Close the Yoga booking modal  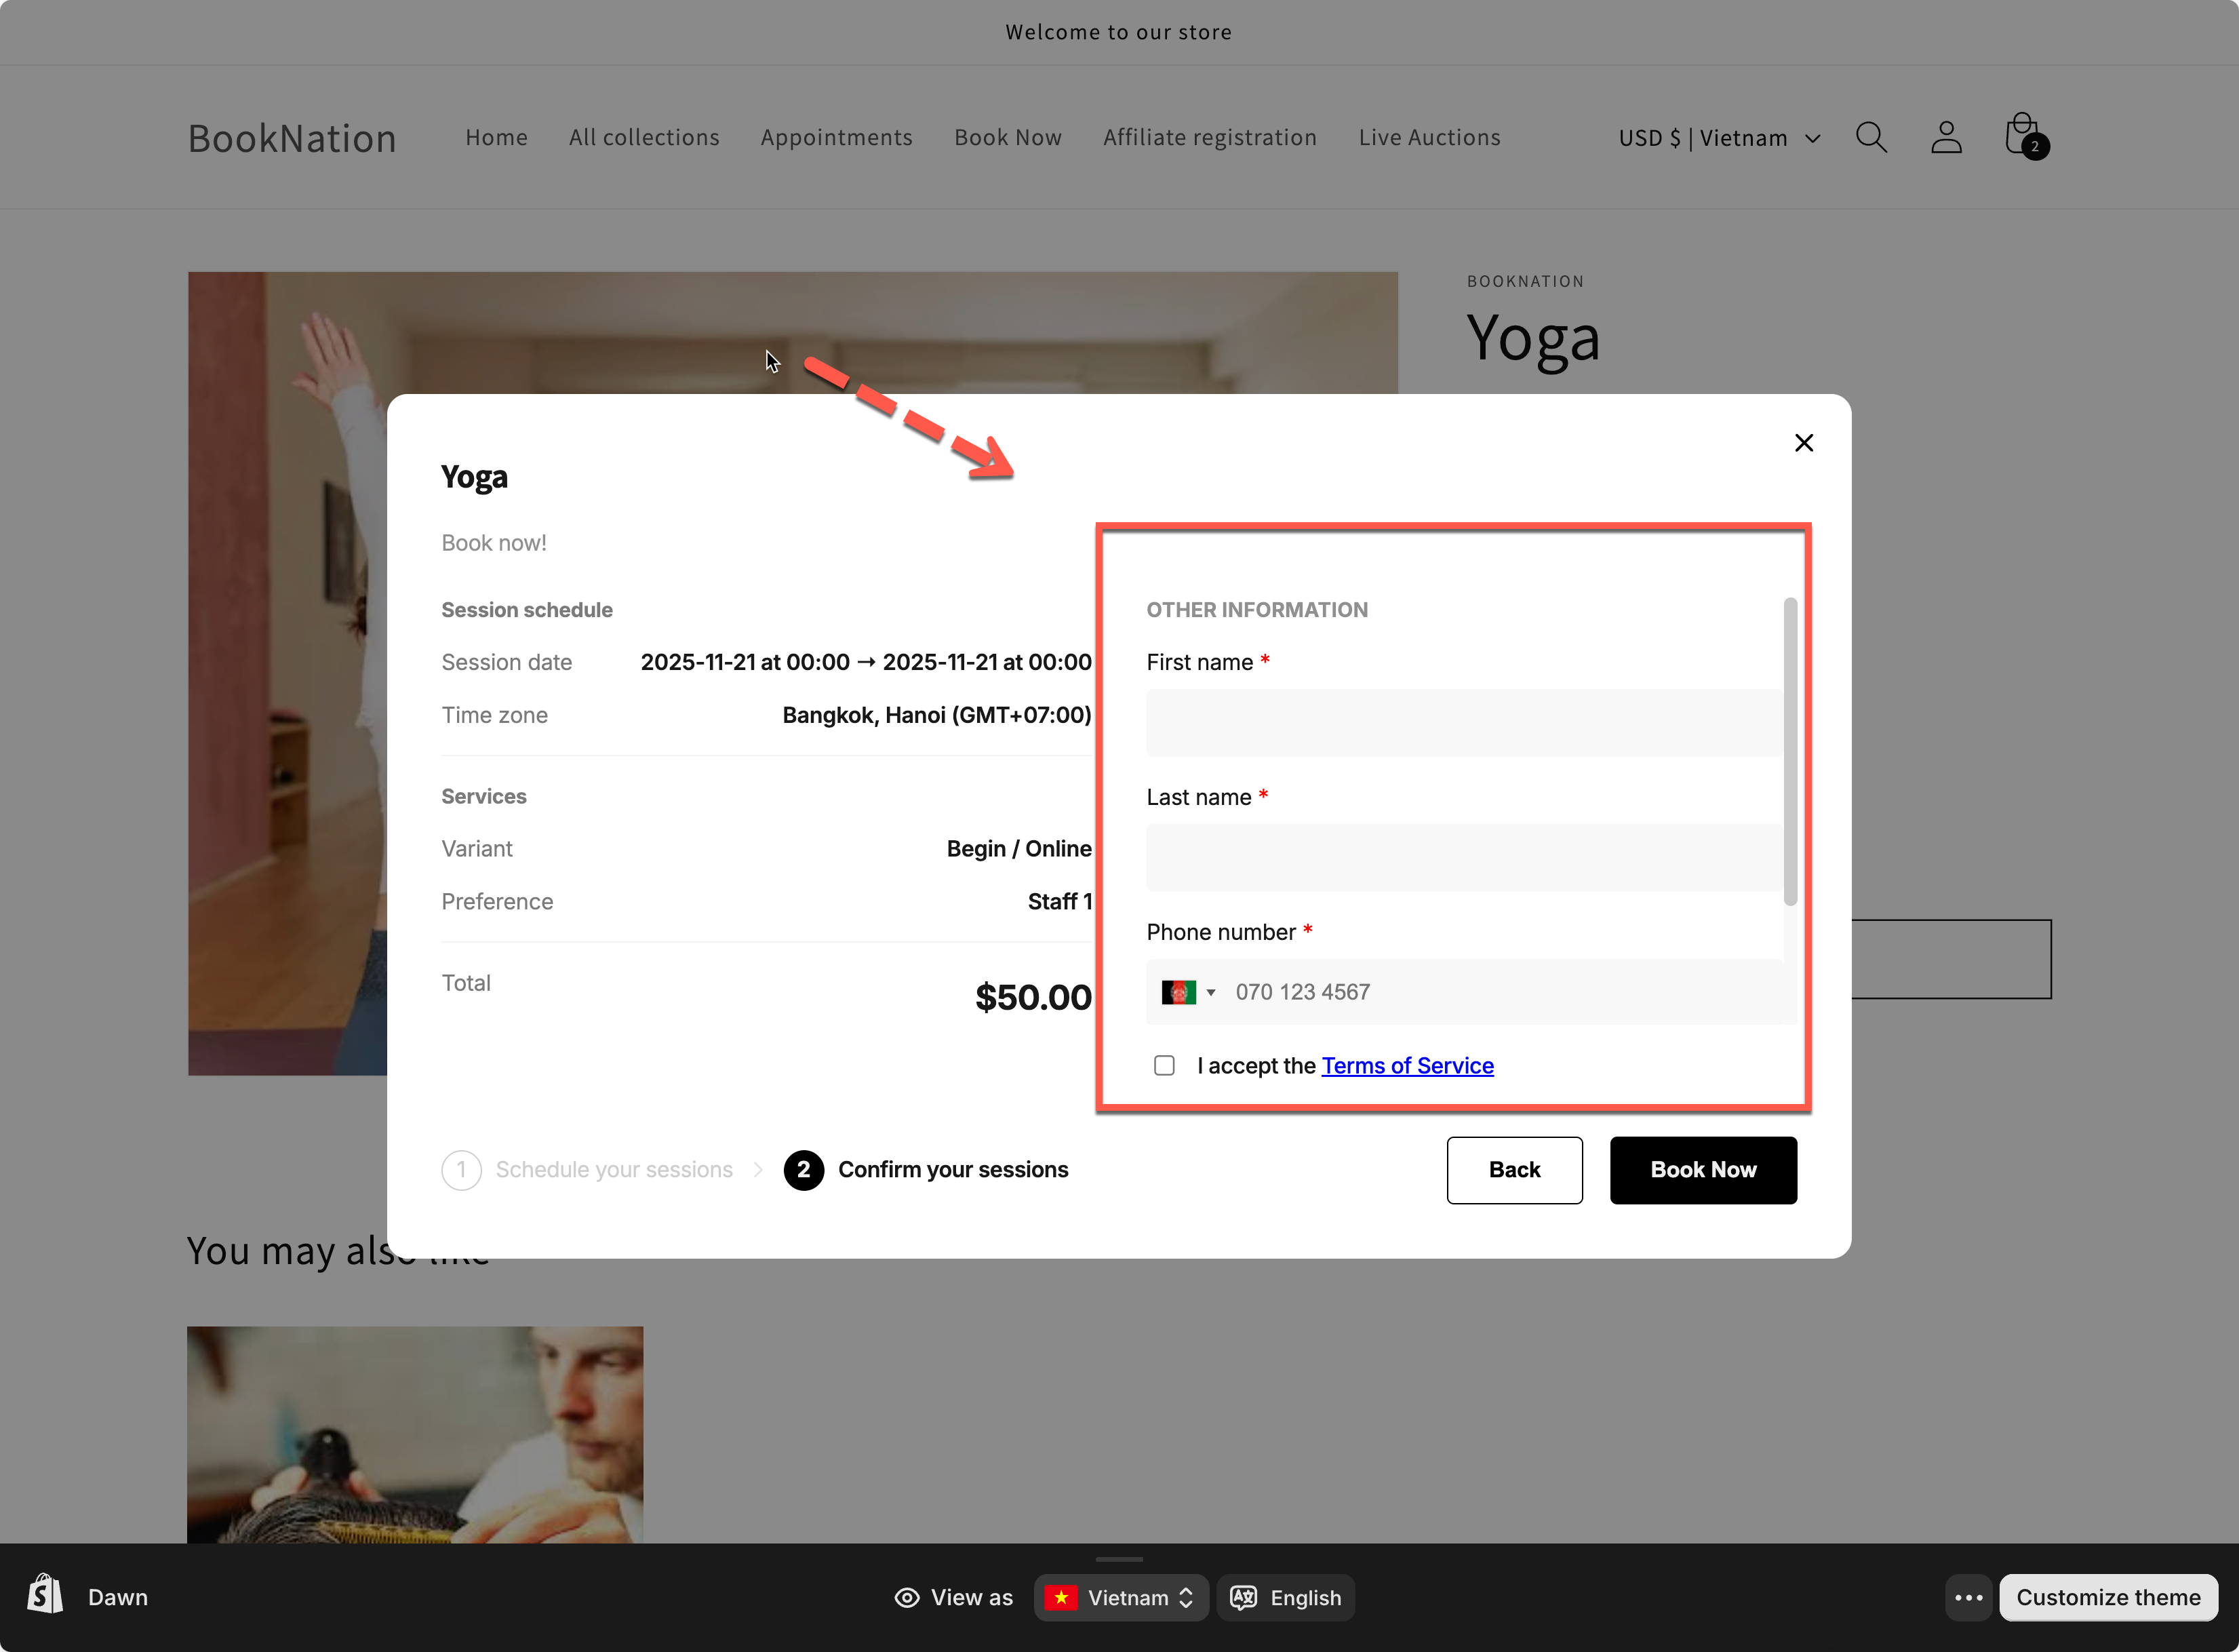(x=1803, y=443)
